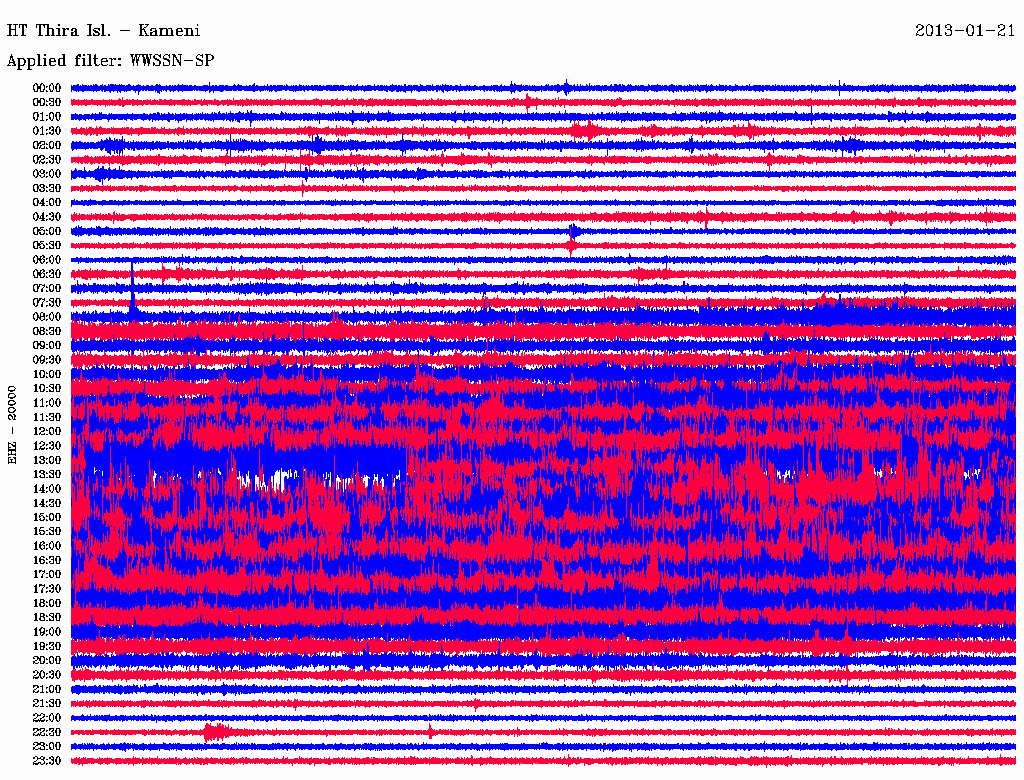Select the 00:00 time label
This screenshot has width=1024, height=780.
coord(46,88)
